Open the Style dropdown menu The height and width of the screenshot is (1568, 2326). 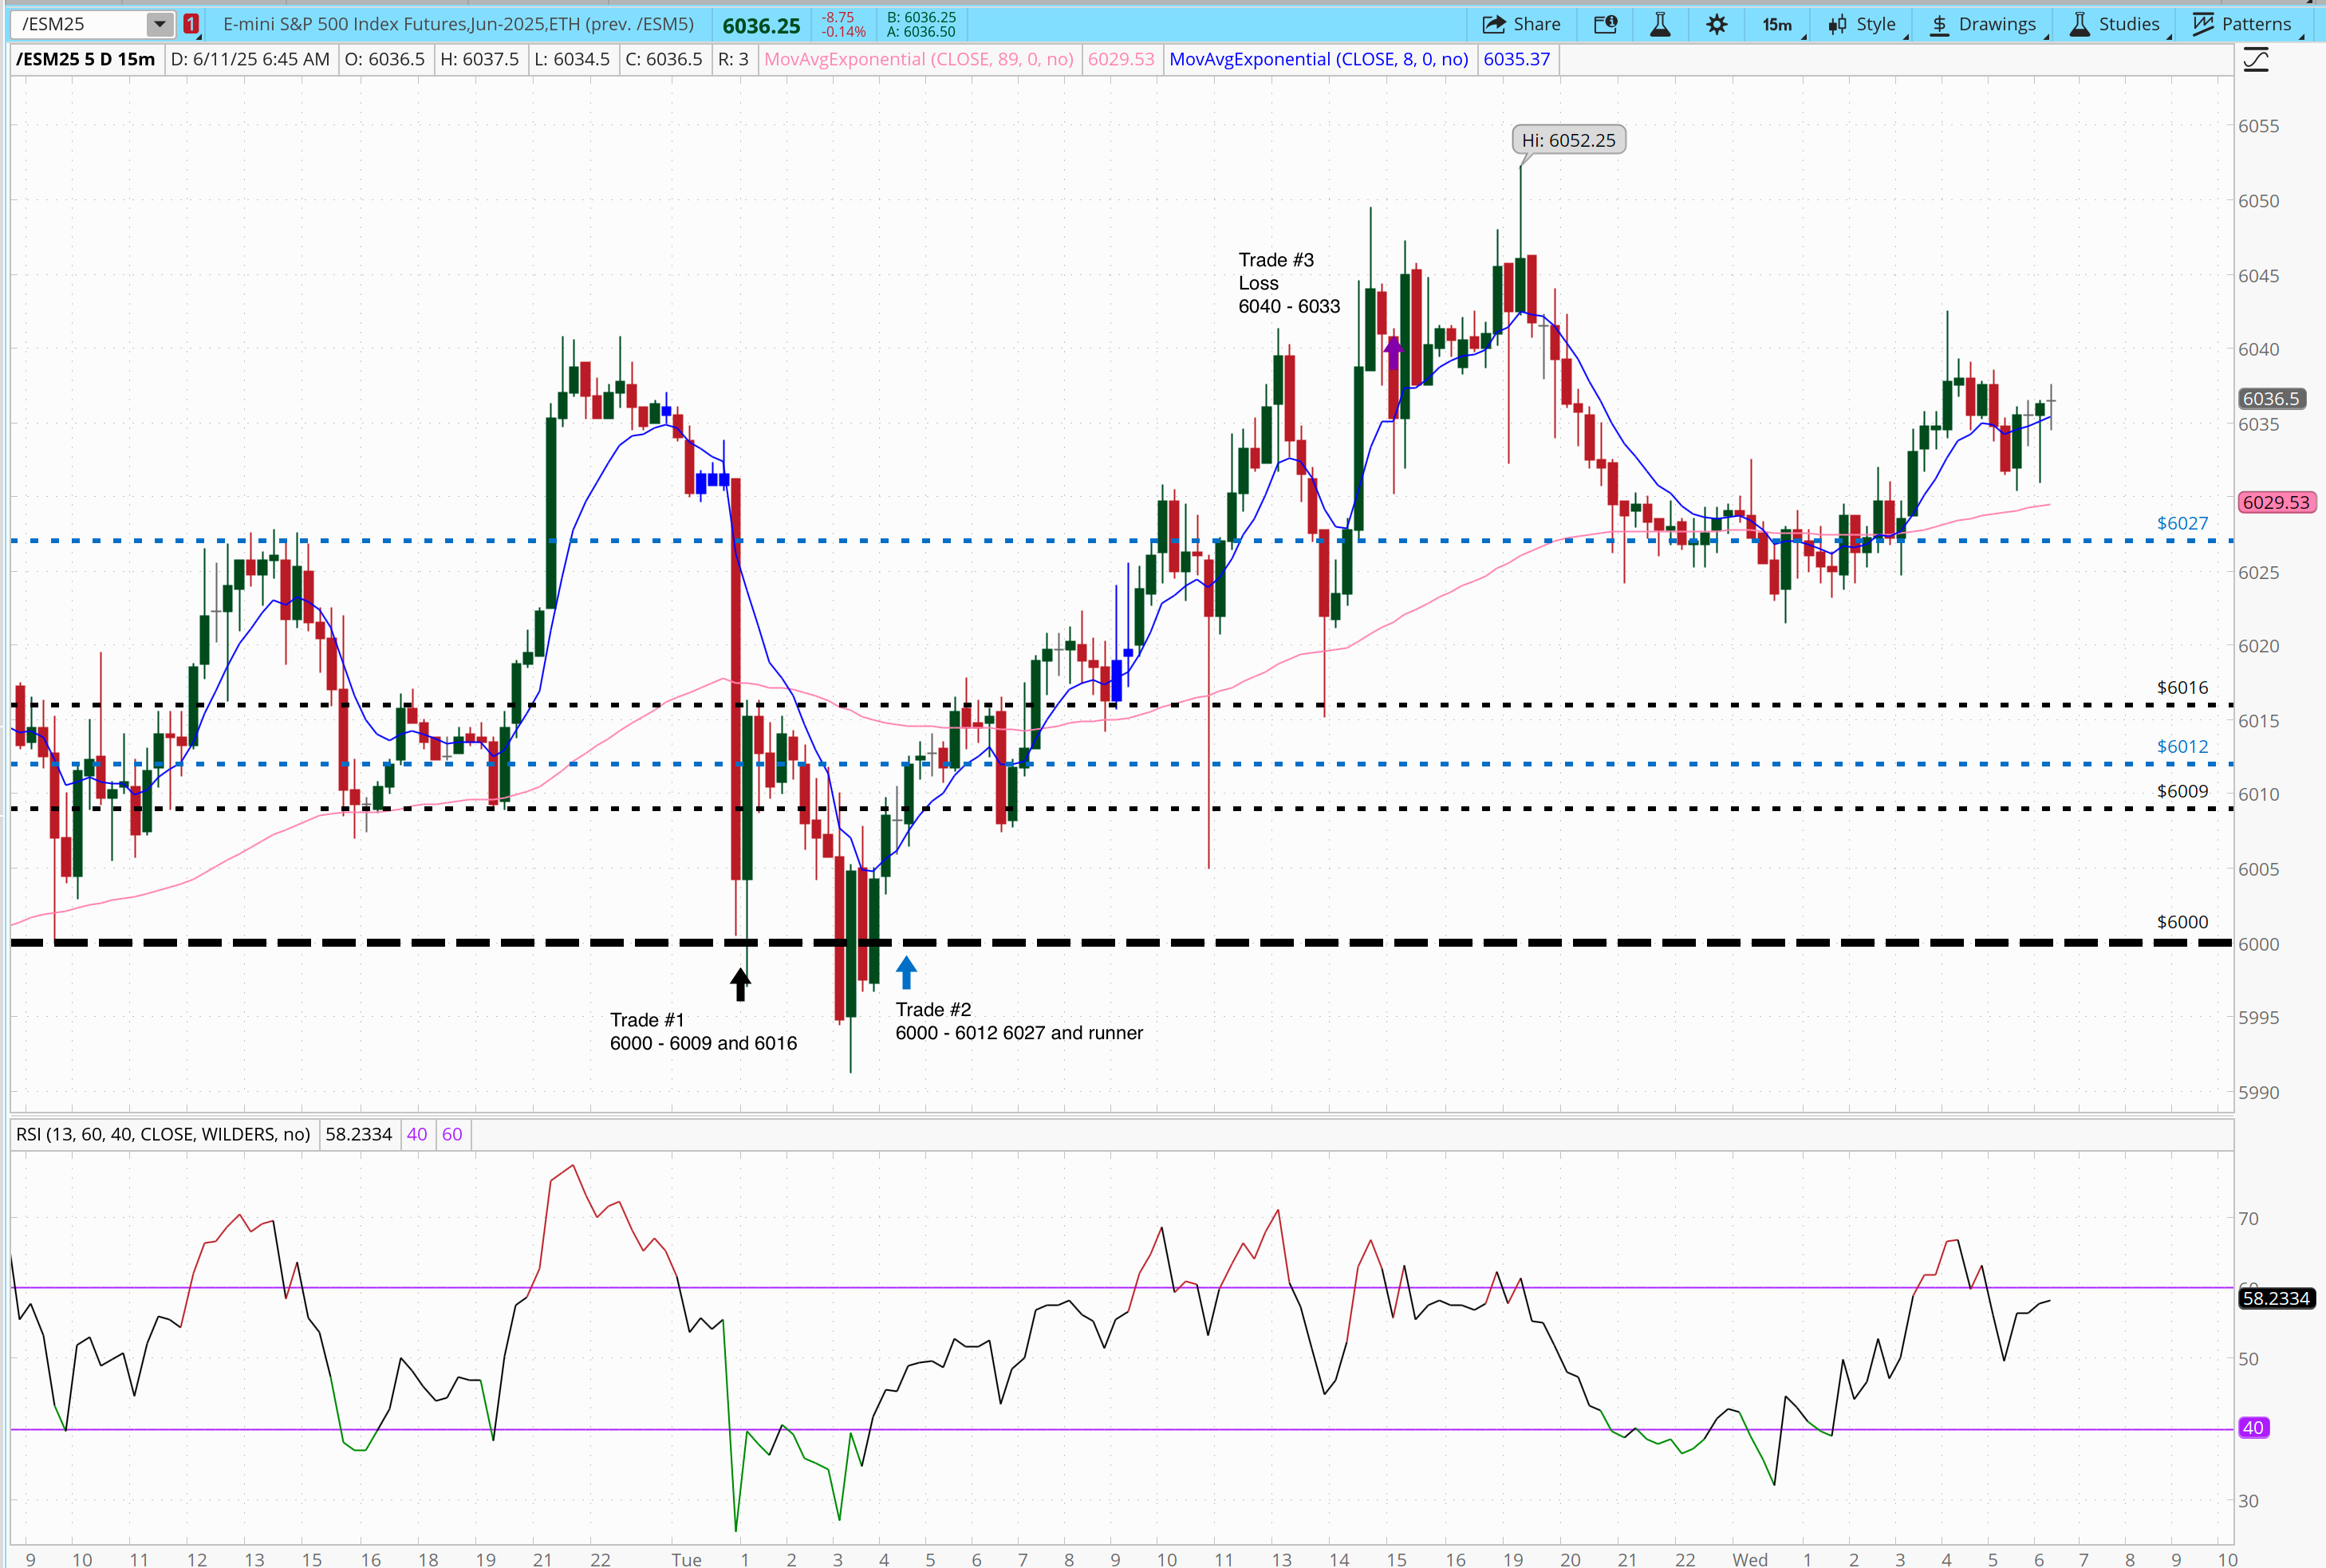pos(1866,24)
